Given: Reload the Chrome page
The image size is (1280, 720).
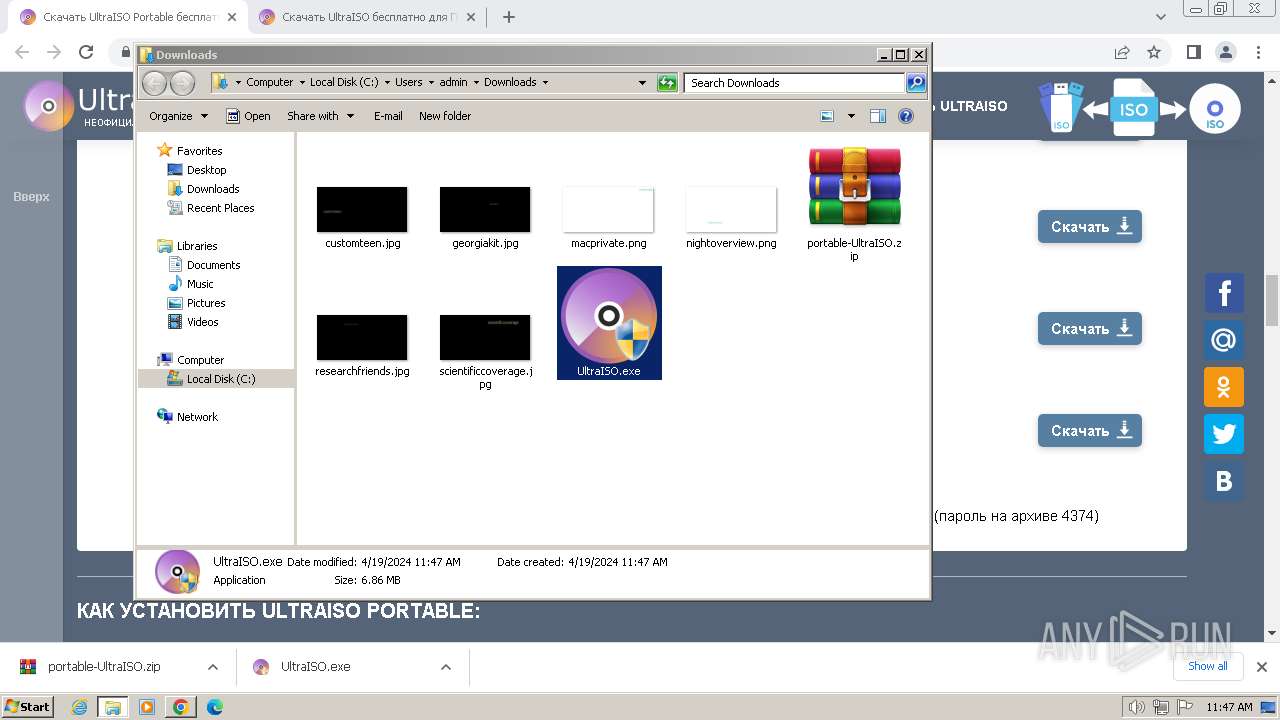Looking at the screenshot, I should tap(86, 52).
